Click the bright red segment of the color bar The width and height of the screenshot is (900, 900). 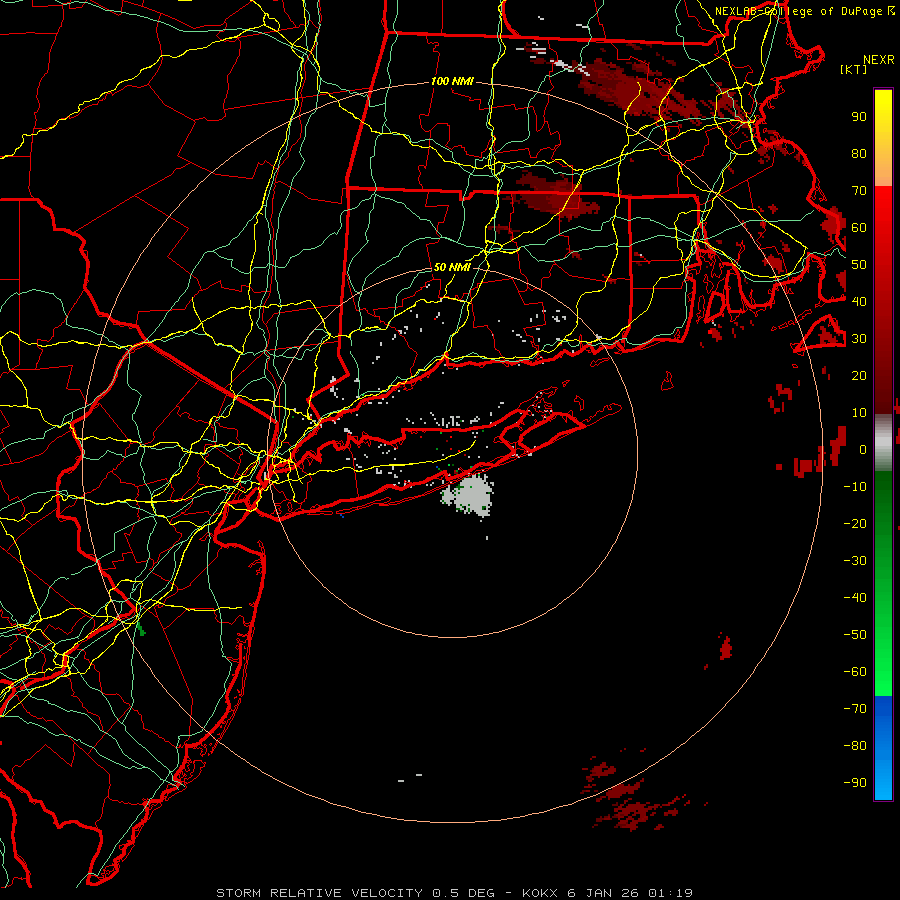point(883,212)
